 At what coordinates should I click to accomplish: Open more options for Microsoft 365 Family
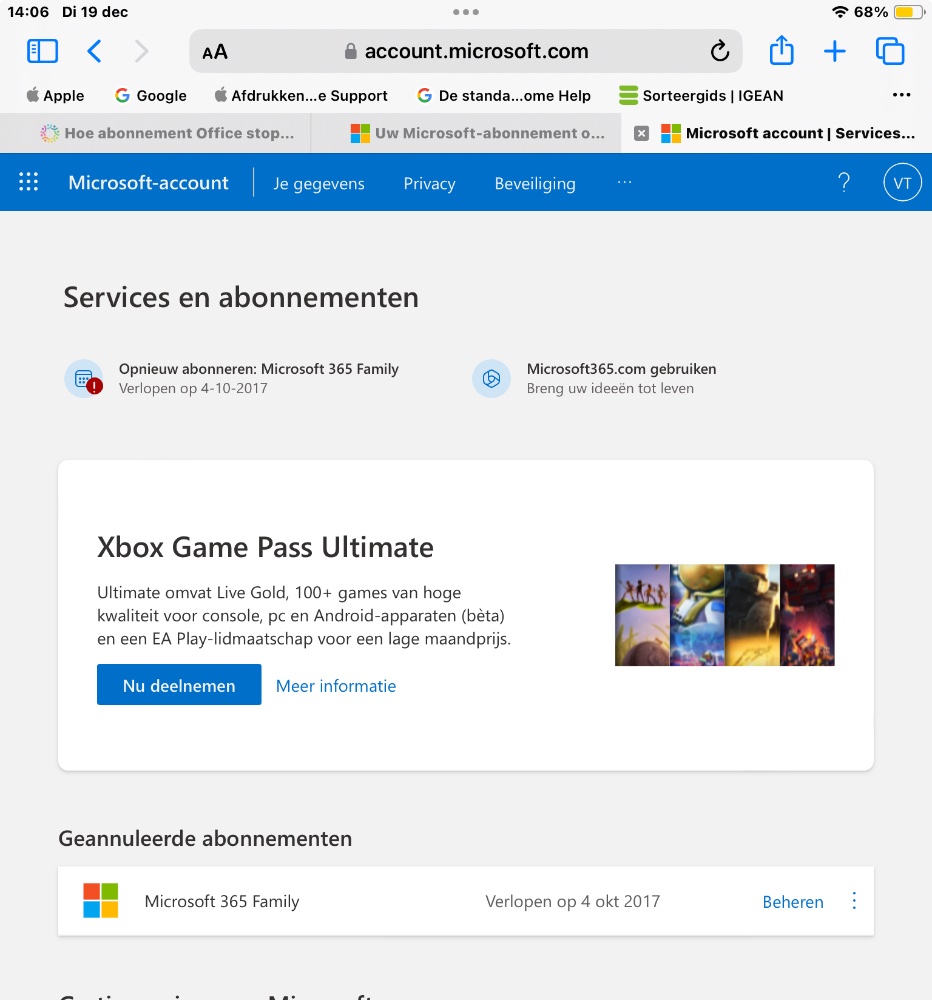coord(854,901)
